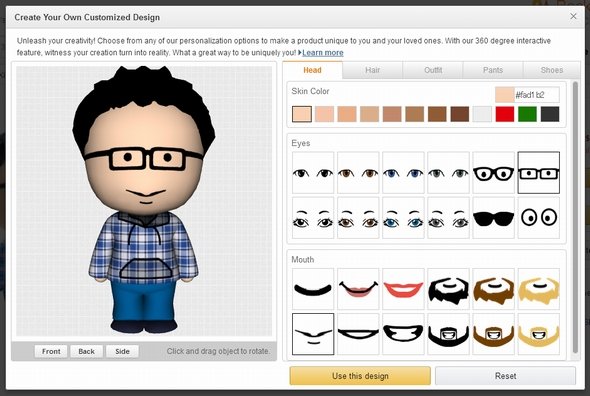590x396 pixels.
Task: Switch to the Hair tab
Action: (373, 70)
